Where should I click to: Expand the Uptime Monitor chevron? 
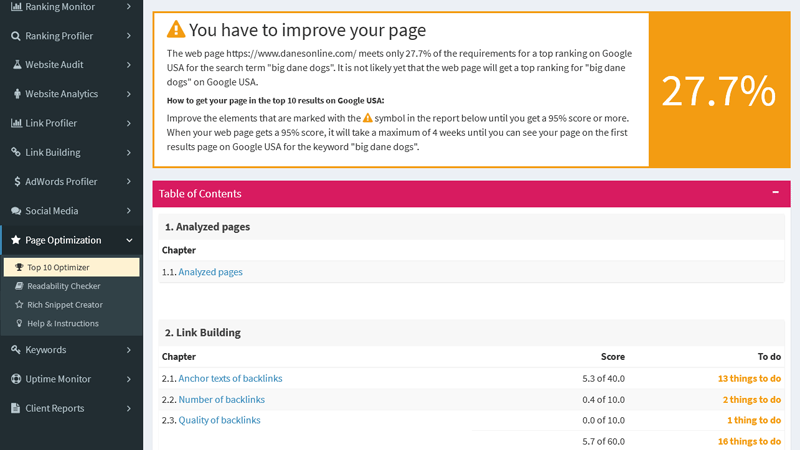pos(129,379)
